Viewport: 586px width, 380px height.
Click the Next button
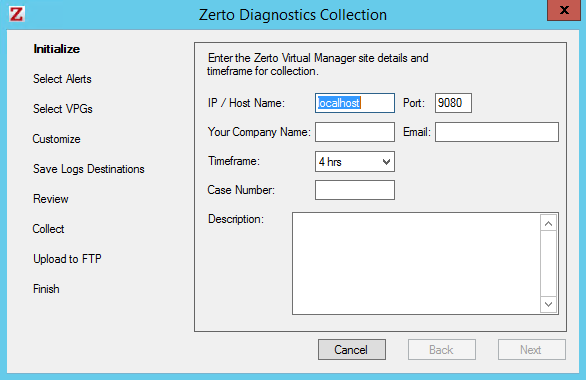(532, 350)
